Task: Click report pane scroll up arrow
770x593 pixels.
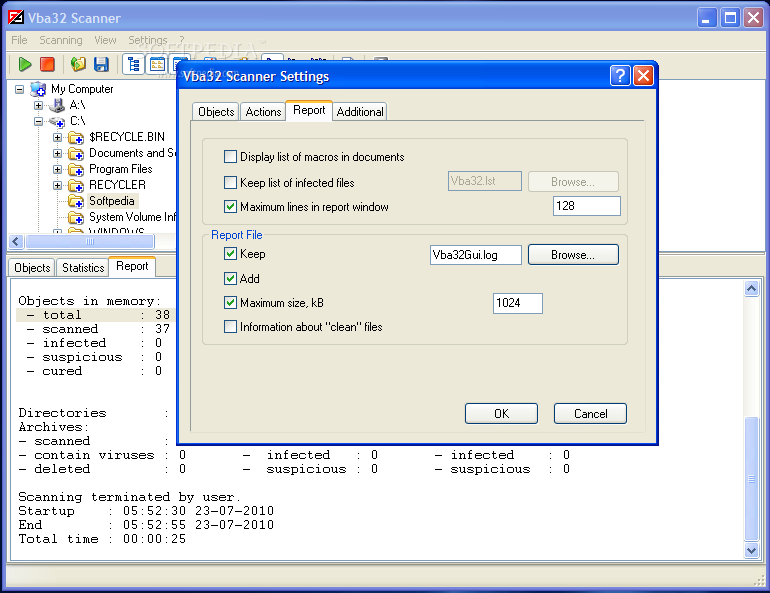Action: (x=751, y=289)
